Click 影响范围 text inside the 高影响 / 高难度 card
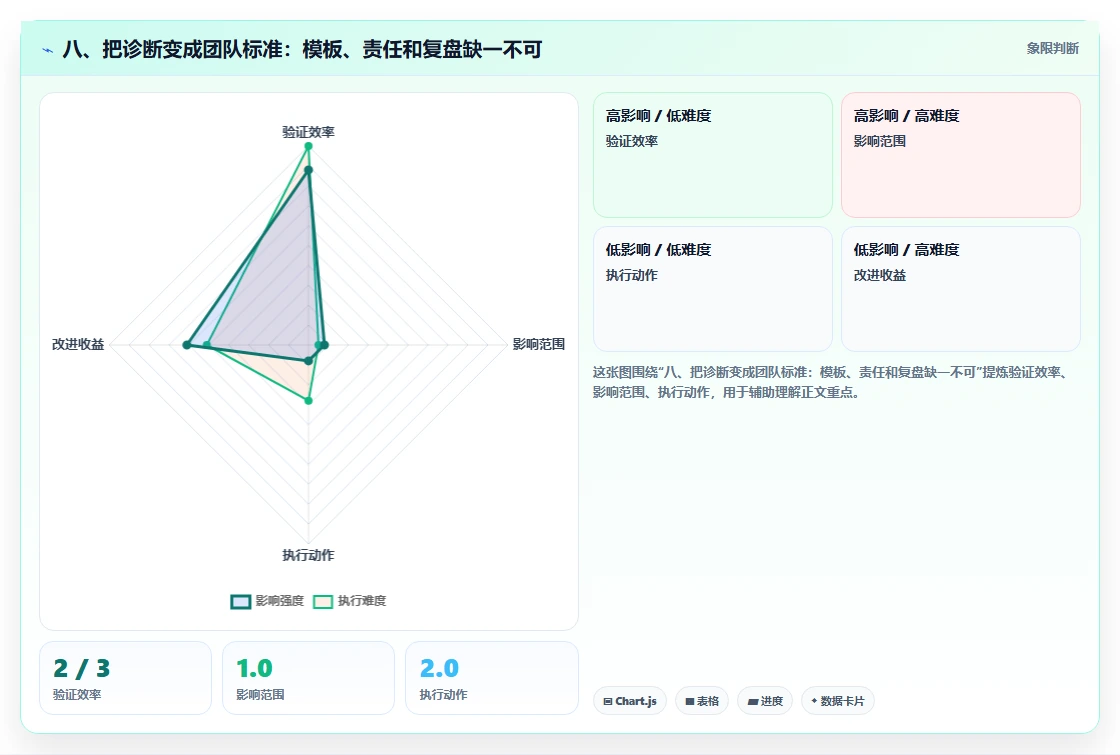This screenshot has height=755, width=1120. 880,141
